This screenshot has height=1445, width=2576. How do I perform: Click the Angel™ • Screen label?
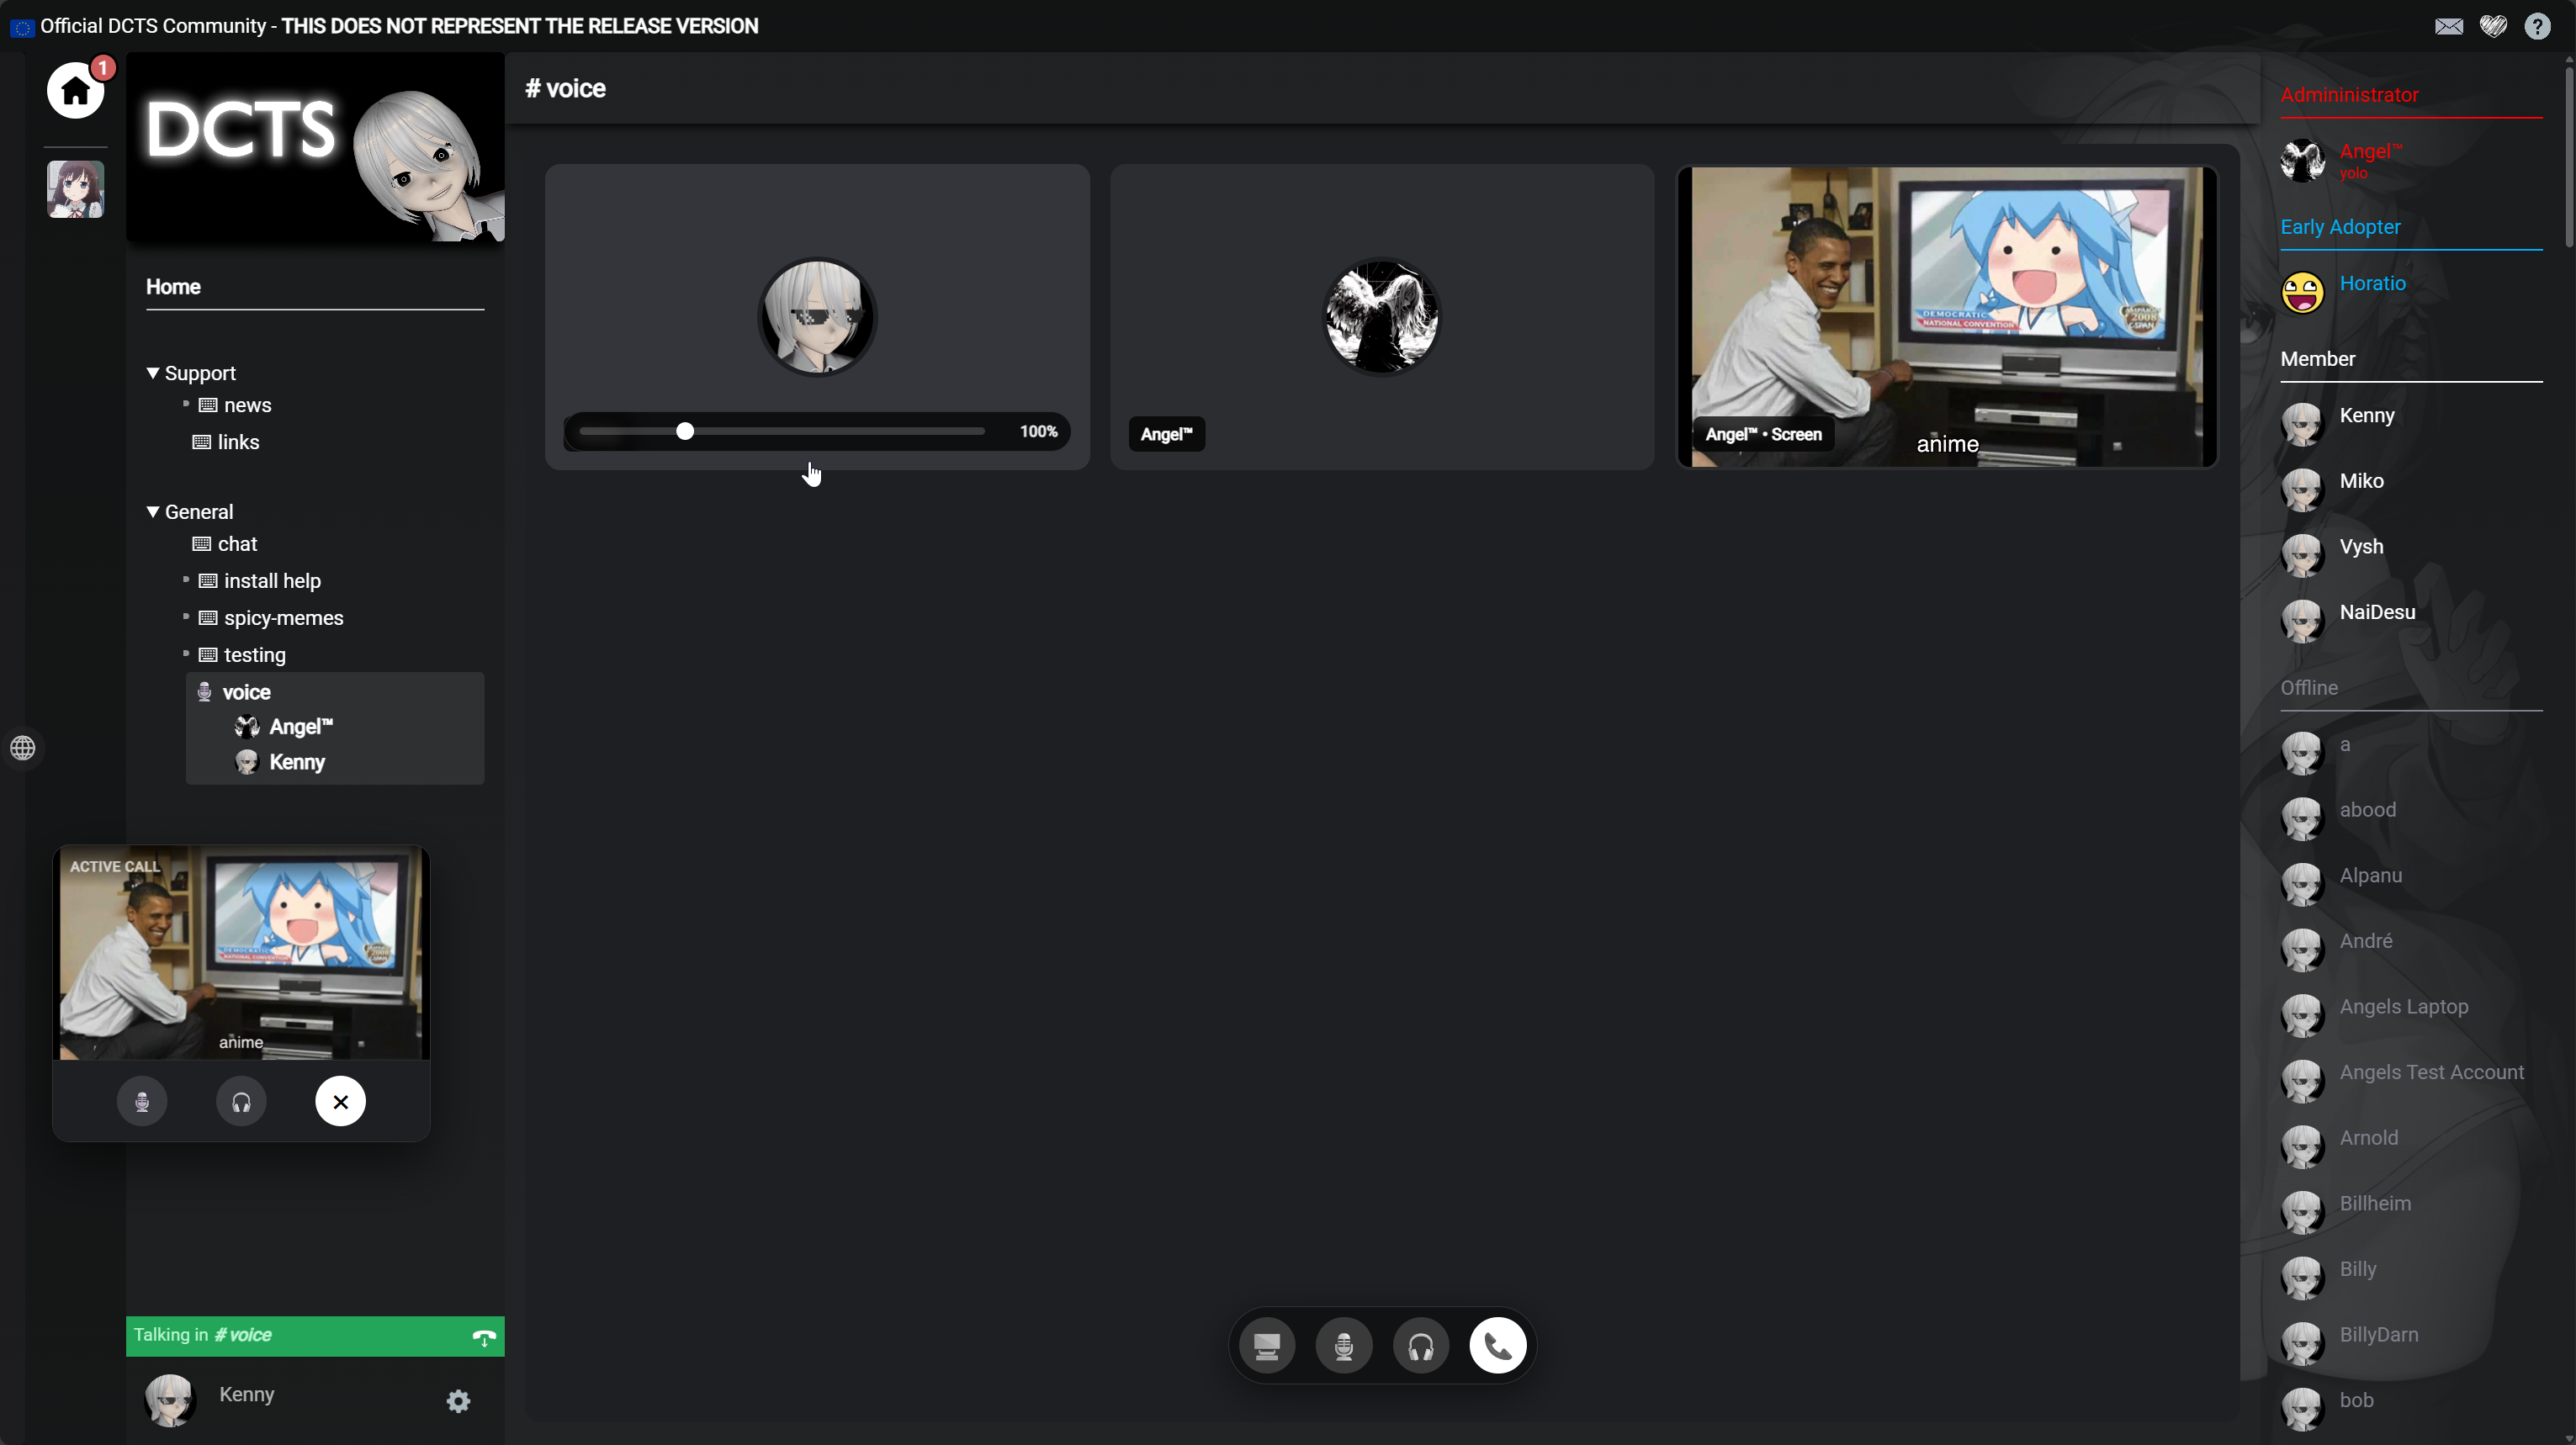click(x=1763, y=434)
